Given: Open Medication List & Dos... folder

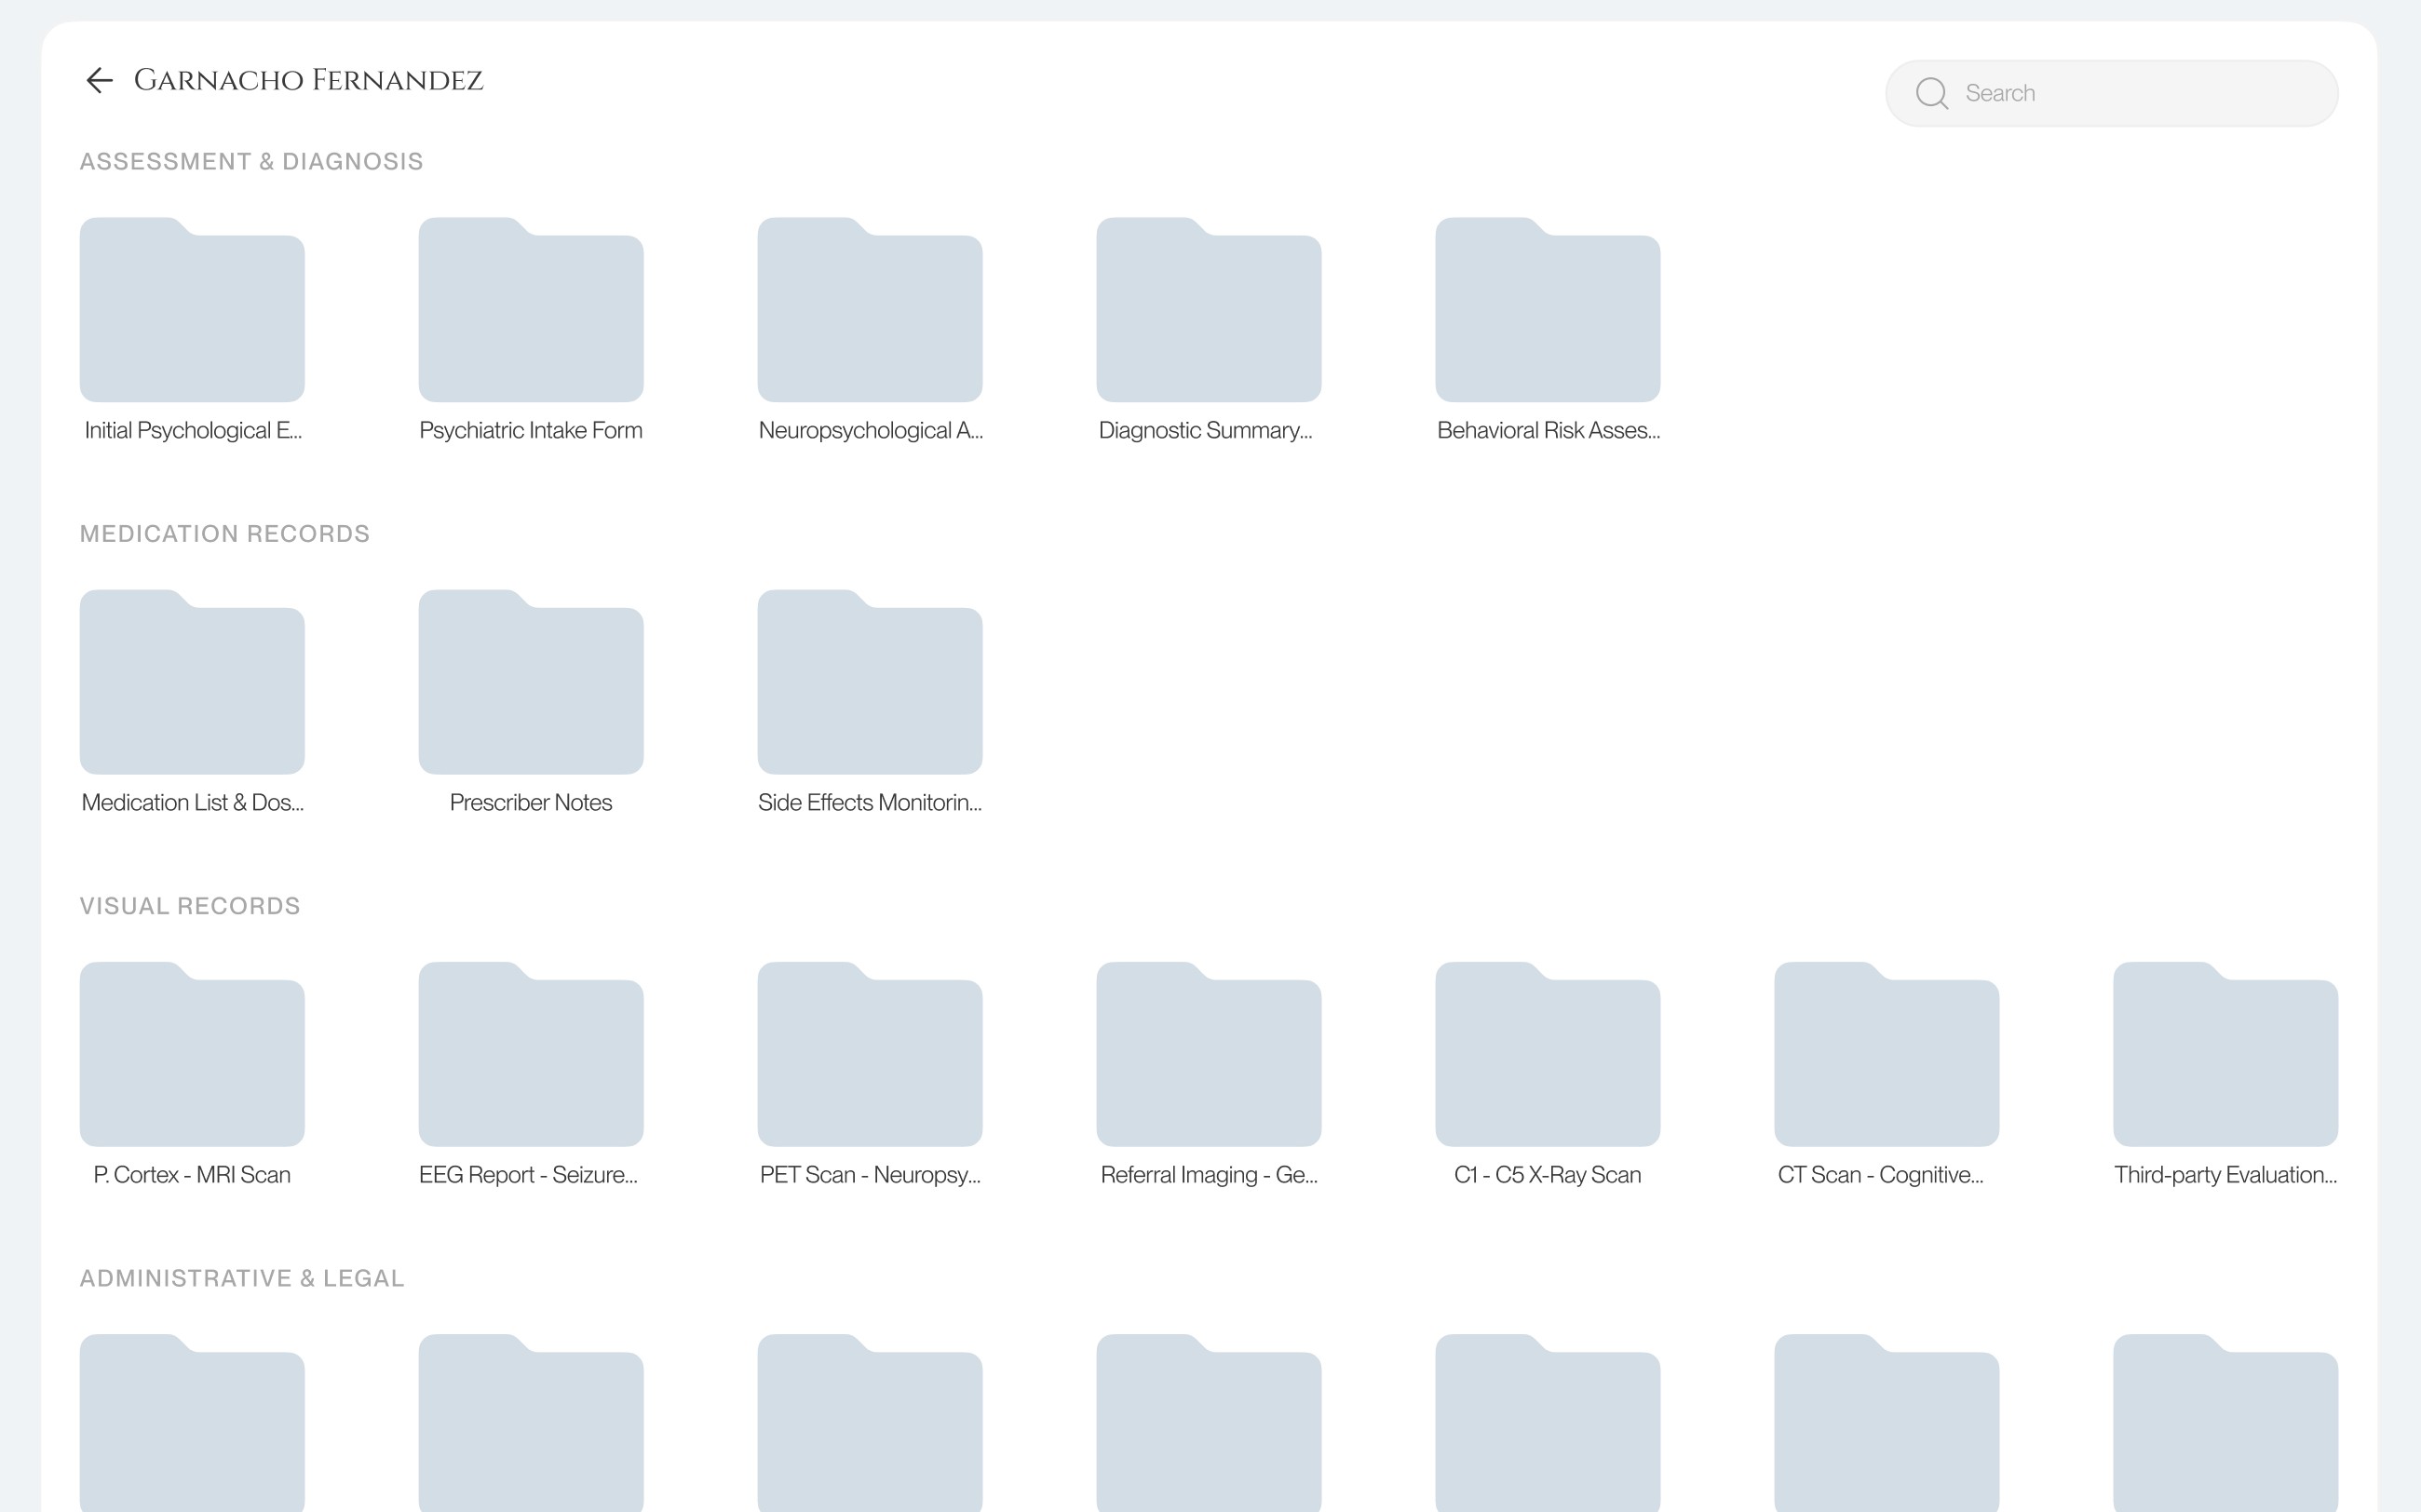Looking at the screenshot, I should (192, 684).
